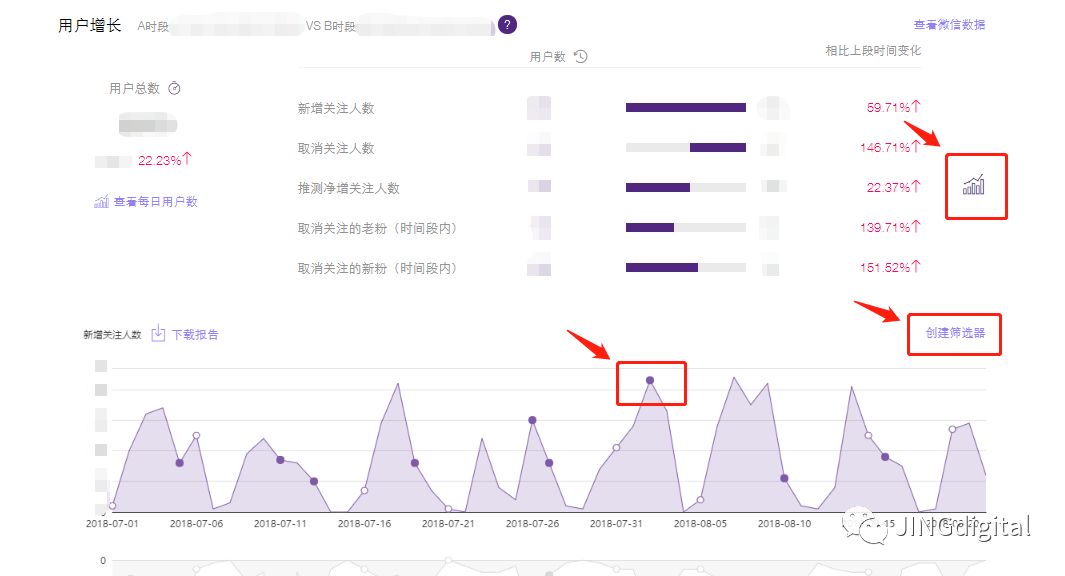Select the highlighted peak point above 2018-07-31
This screenshot has width=1065, height=576.
click(x=651, y=379)
